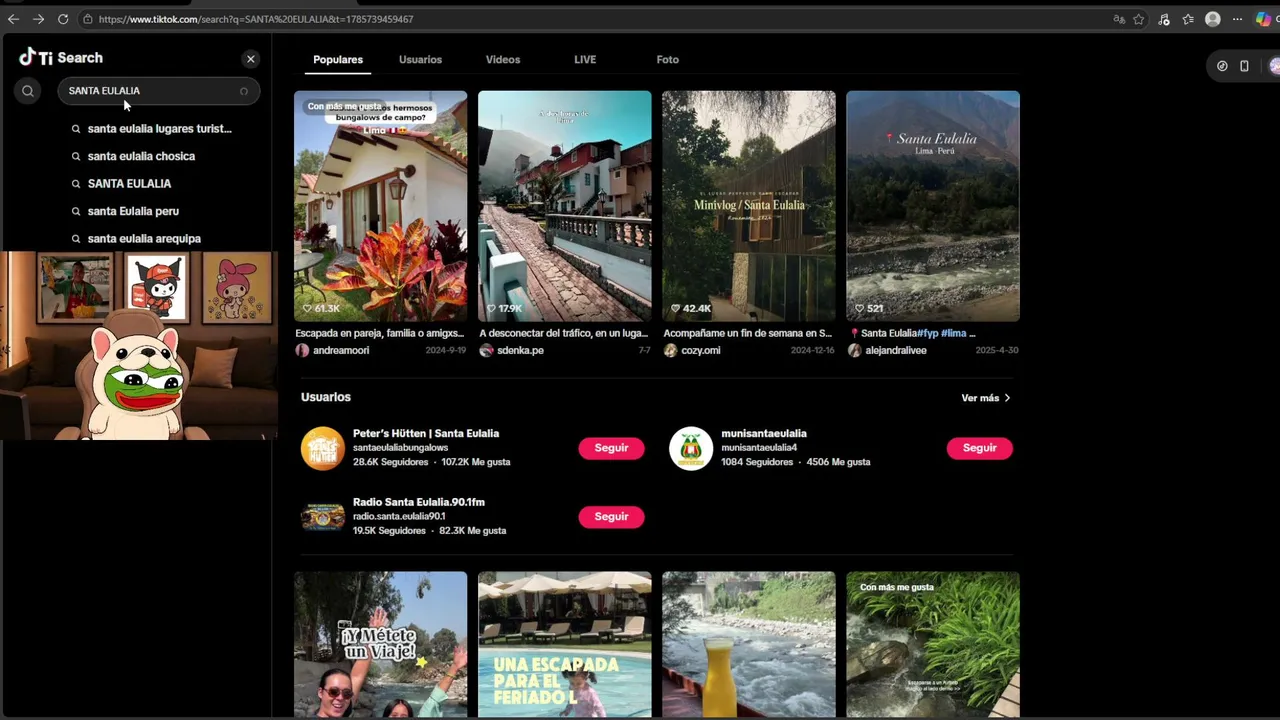The image size is (1280, 720).
Task: Click the round magnifier search button
Action: (28, 91)
